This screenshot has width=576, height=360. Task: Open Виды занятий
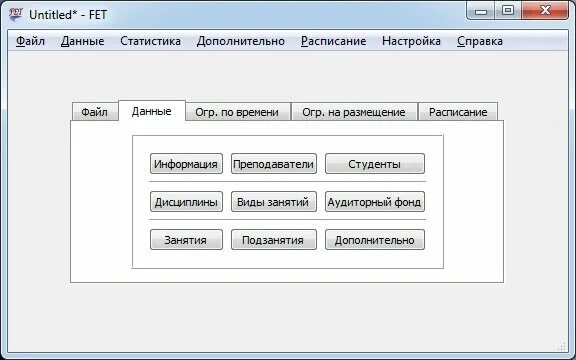pos(274,202)
